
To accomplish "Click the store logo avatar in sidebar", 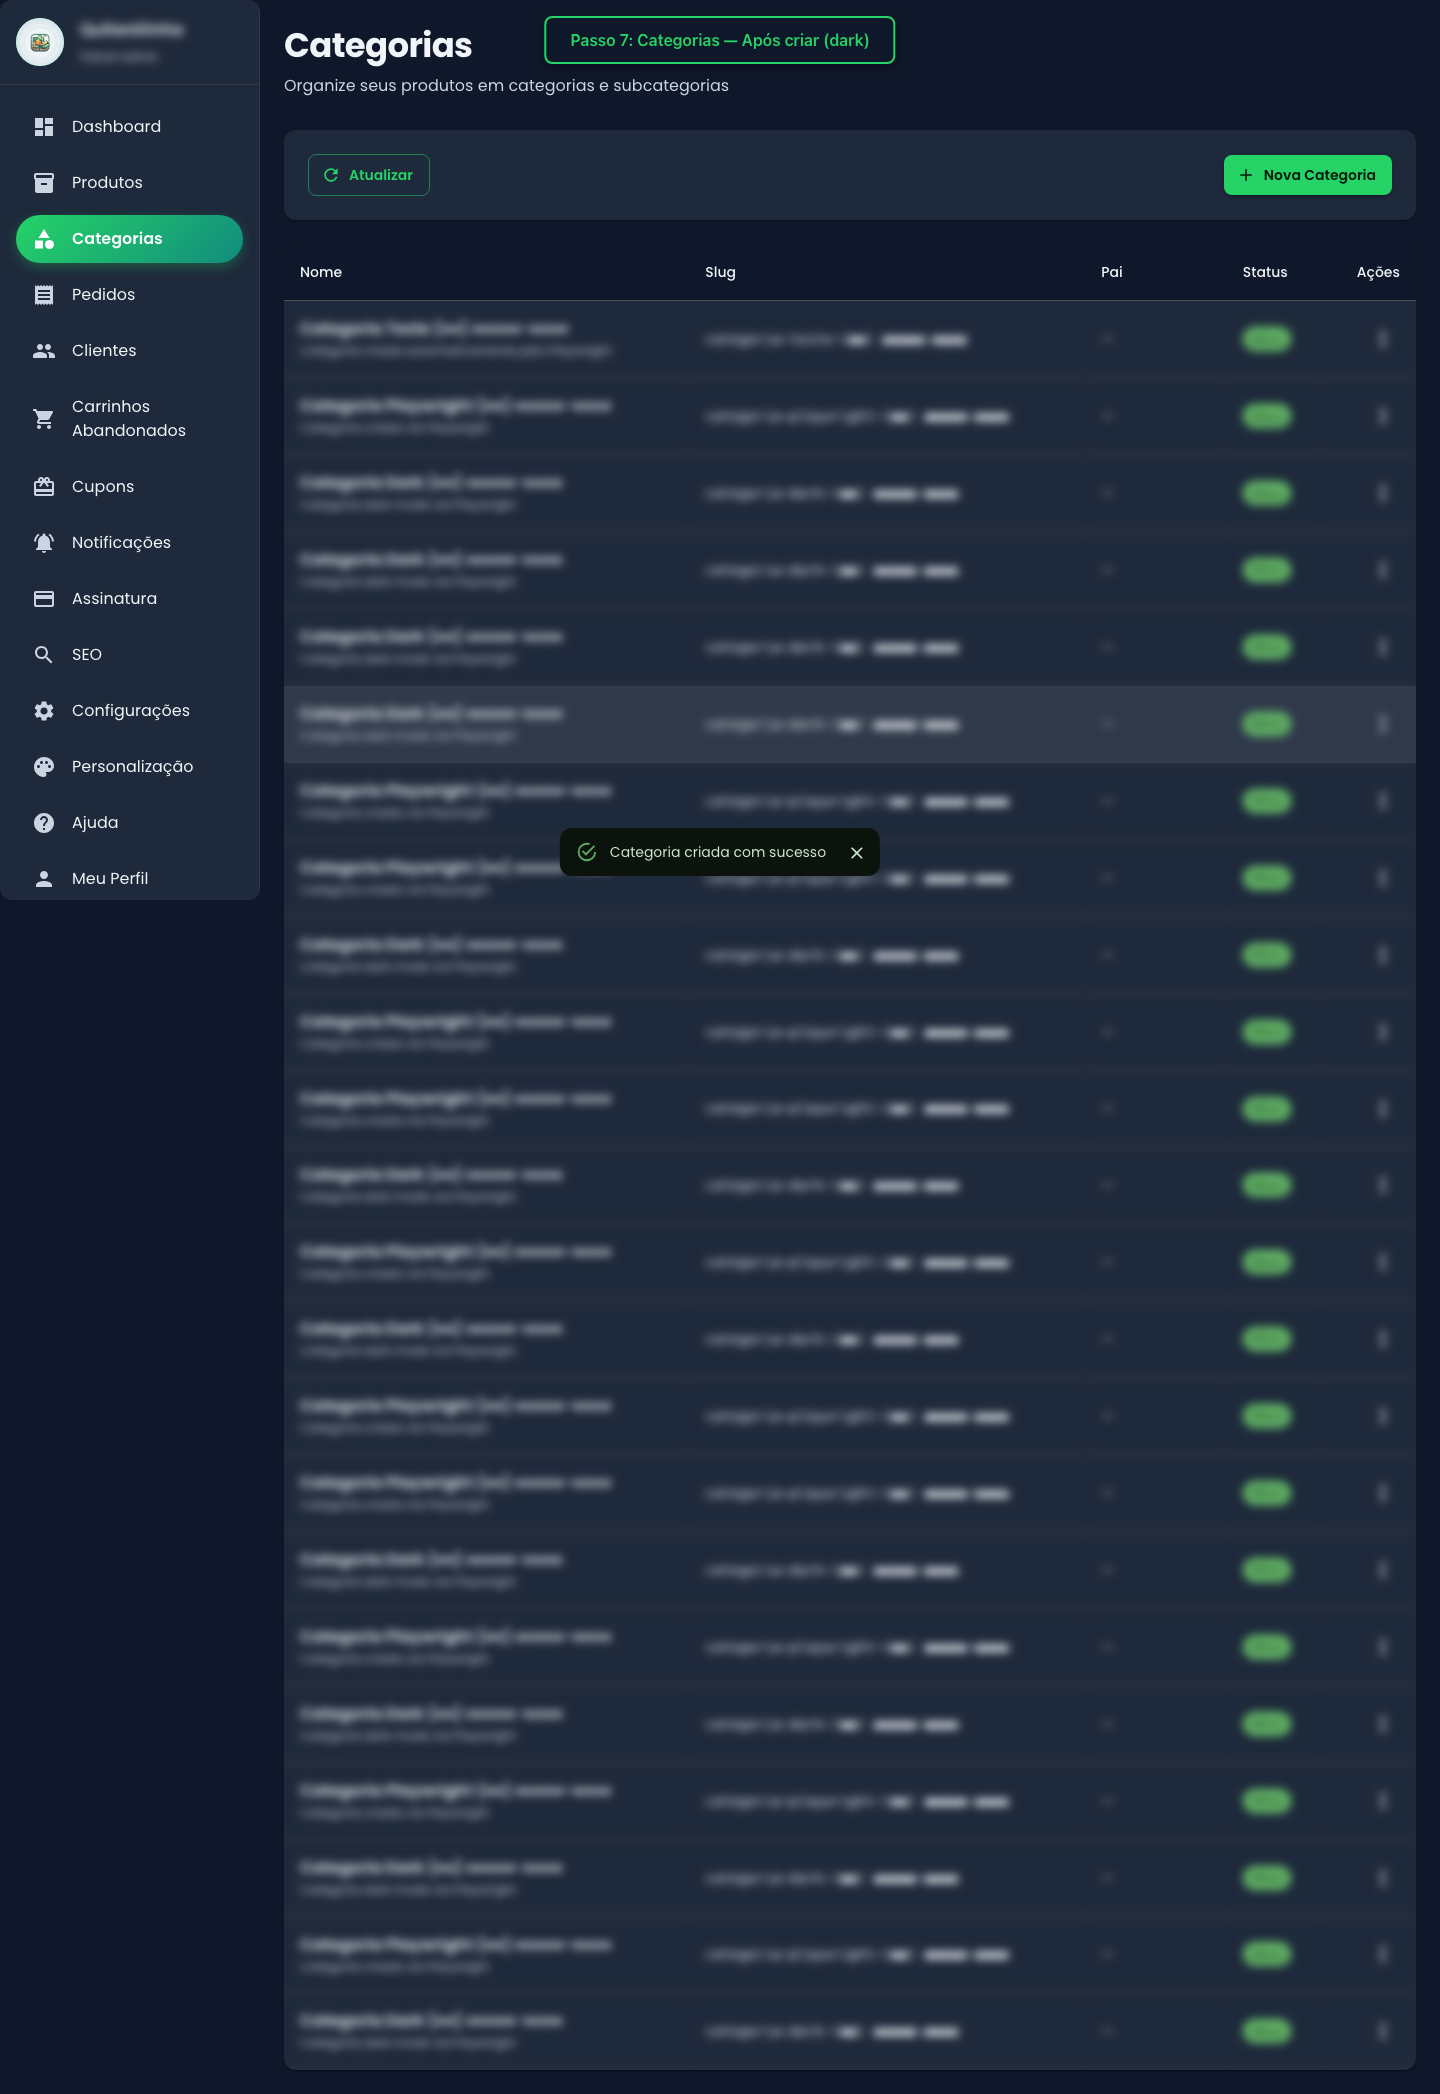I will (40, 42).
